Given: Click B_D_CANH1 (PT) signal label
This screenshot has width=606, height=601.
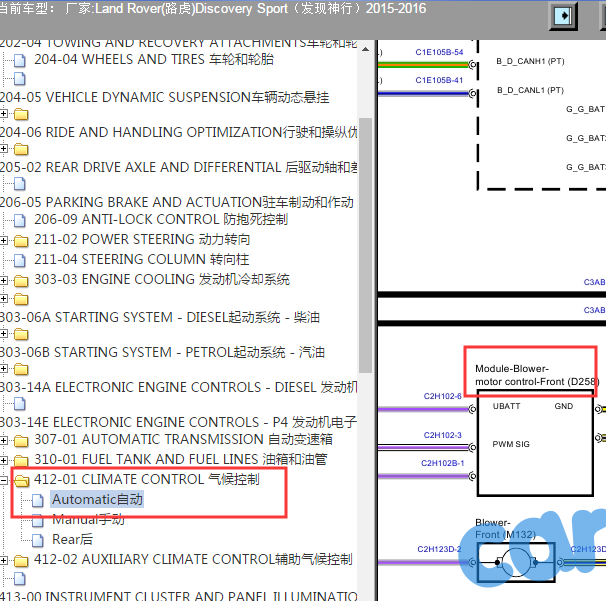Looking at the screenshot, I should tap(530, 61).
